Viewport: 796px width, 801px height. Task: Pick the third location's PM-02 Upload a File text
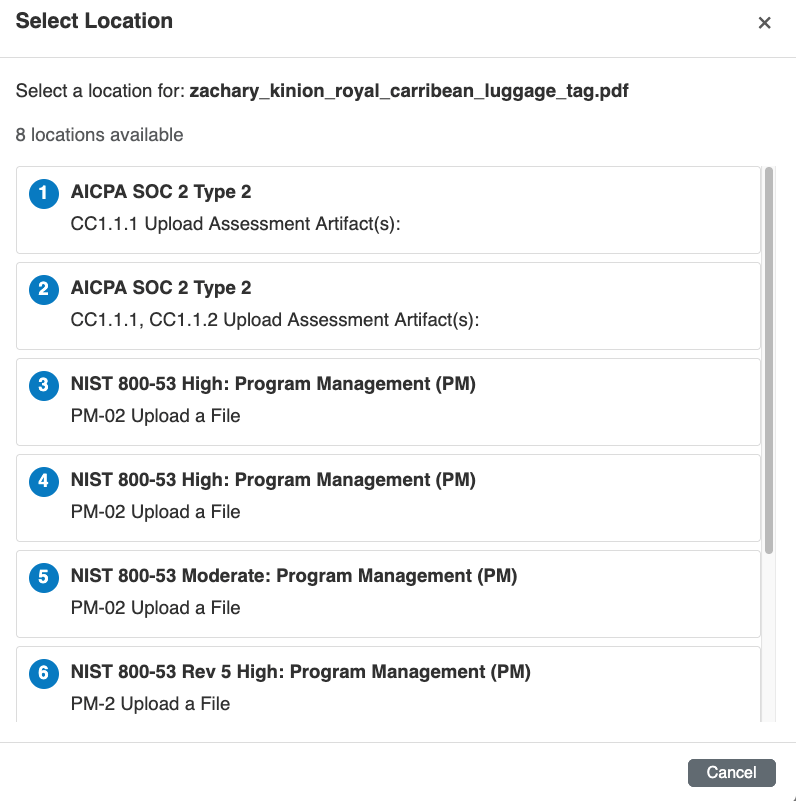pos(155,416)
